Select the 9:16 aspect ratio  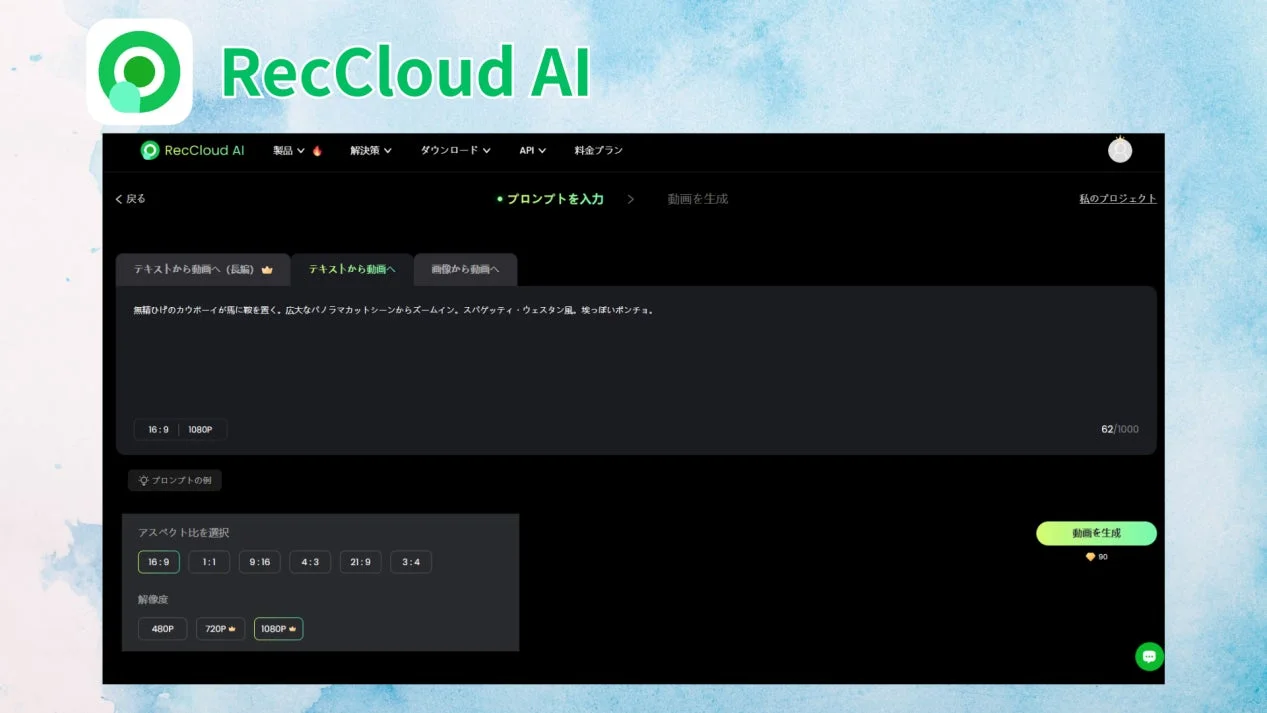point(259,561)
